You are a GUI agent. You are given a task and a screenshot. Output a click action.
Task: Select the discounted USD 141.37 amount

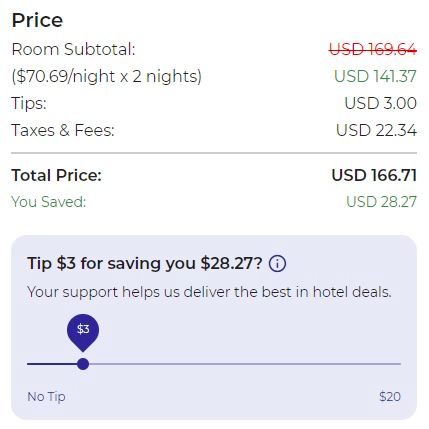[x=375, y=76]
